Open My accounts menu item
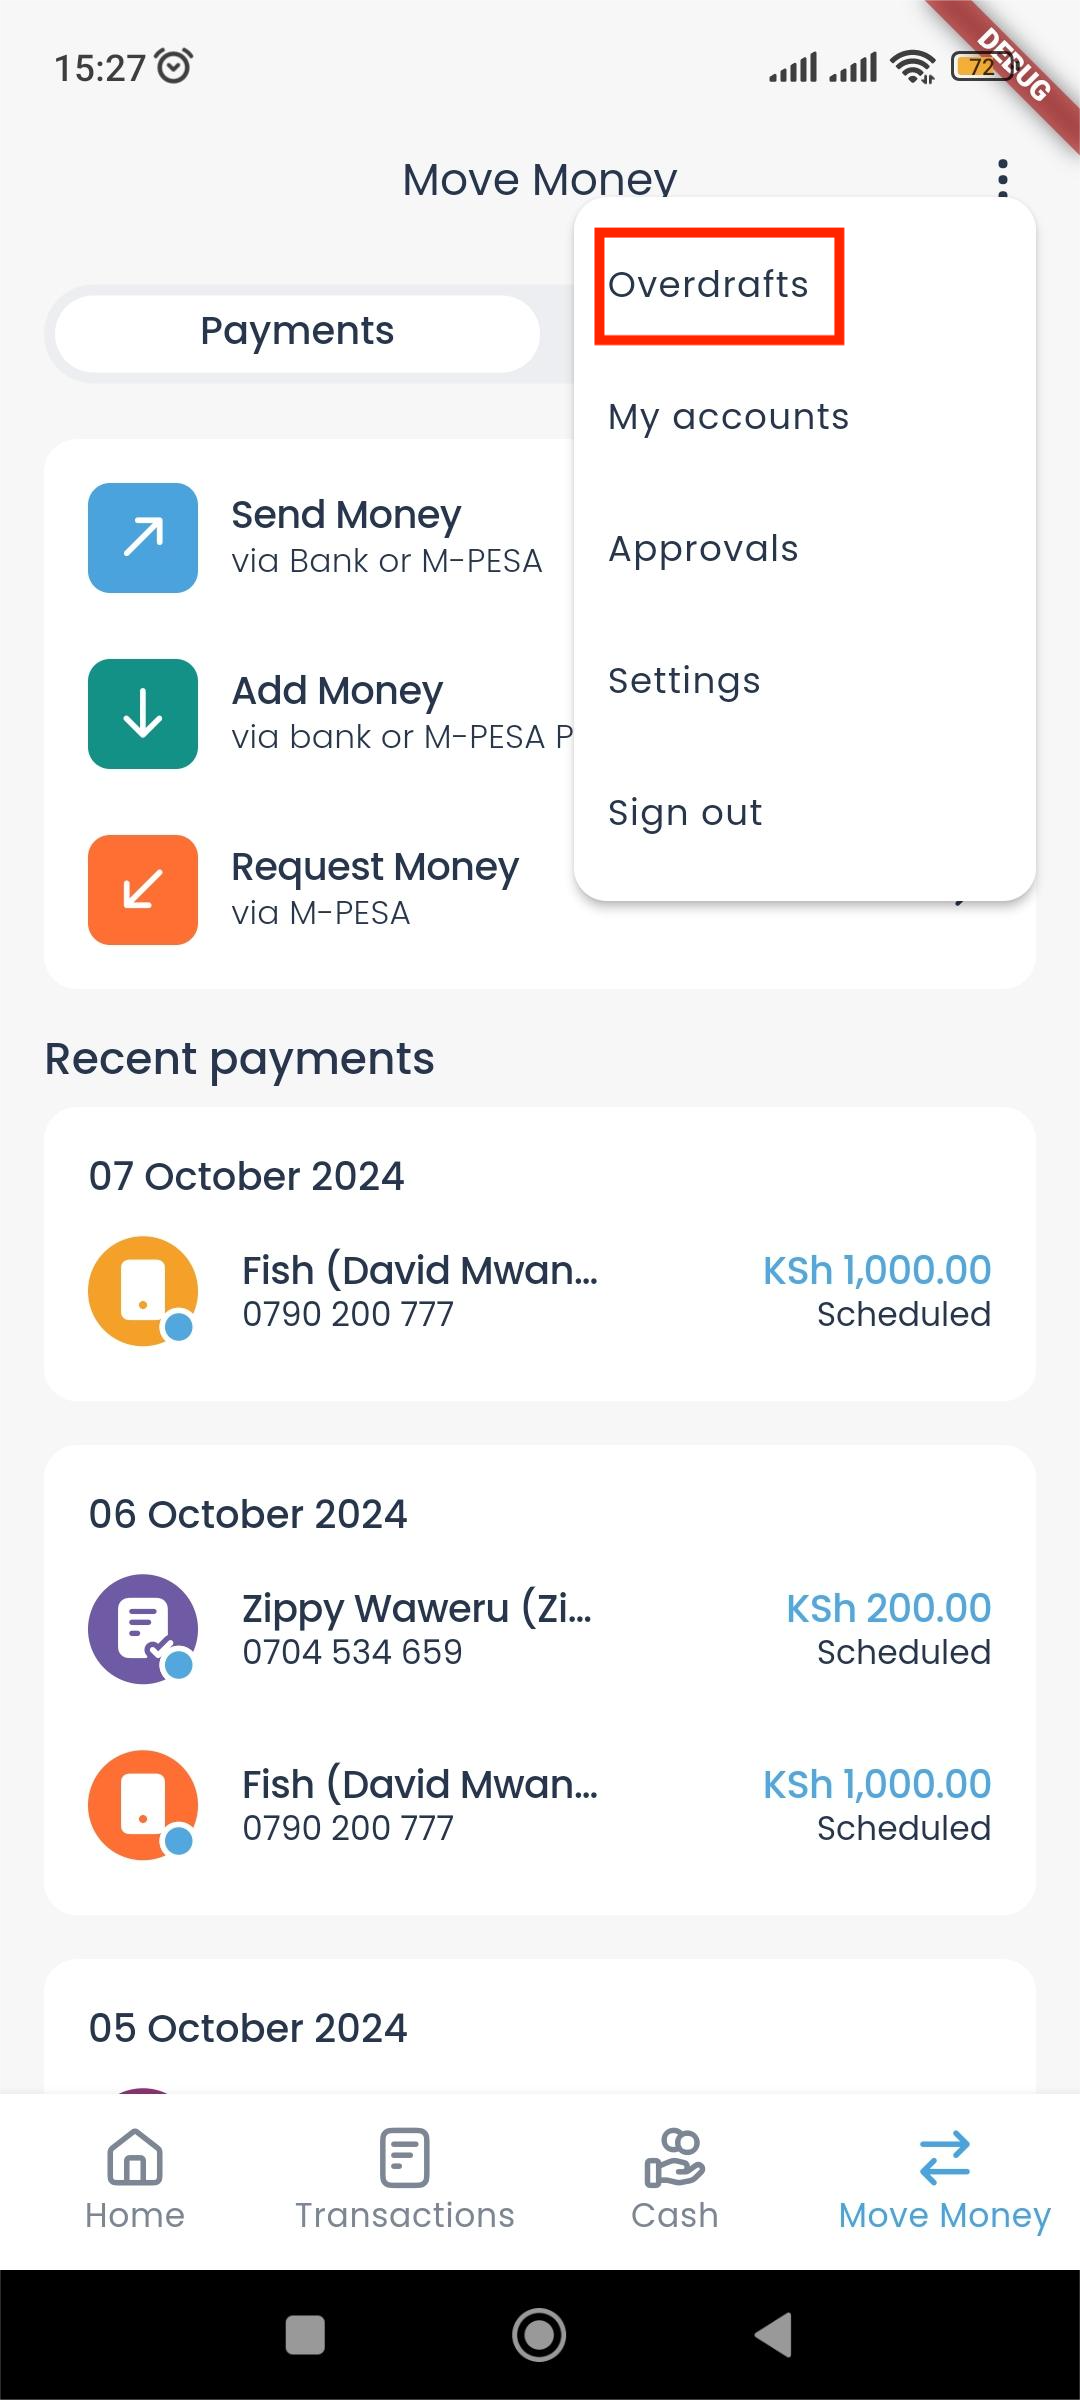This screenshot has height=2400, width=1080. [x=728, y=416]
